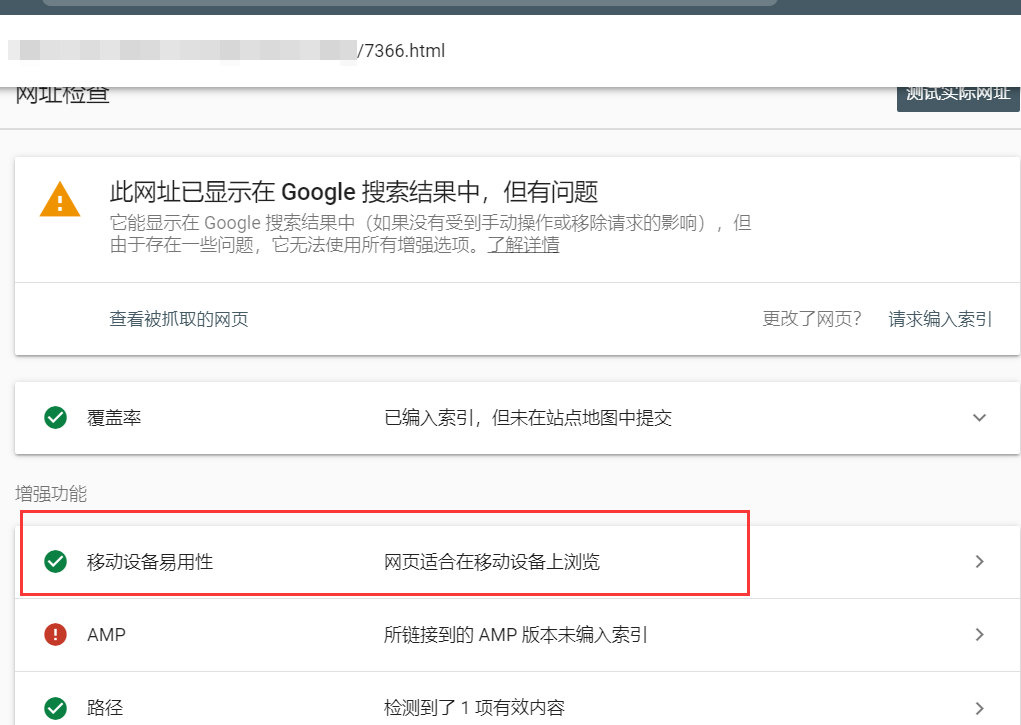
Task: Click the orange warning triangle icon
Action: point(60,199)
